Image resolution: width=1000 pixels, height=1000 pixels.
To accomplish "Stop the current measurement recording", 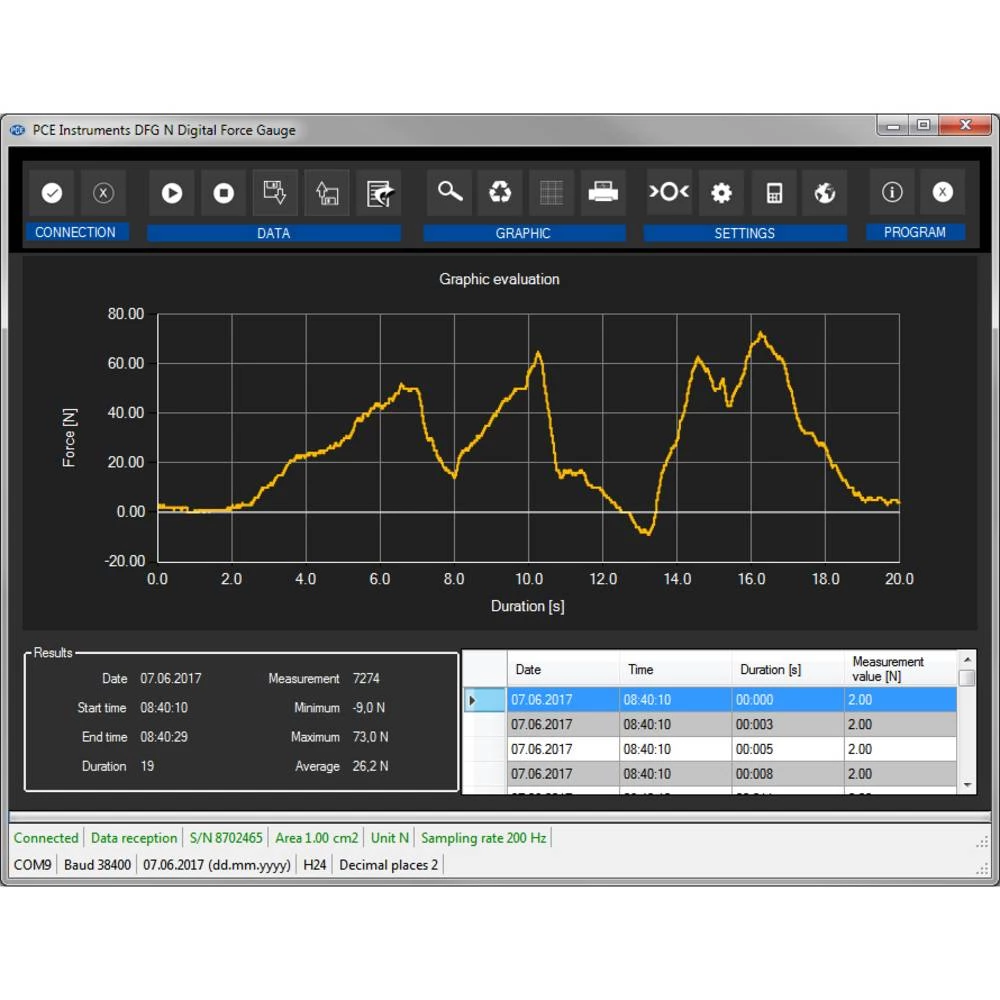I will 222,192.
